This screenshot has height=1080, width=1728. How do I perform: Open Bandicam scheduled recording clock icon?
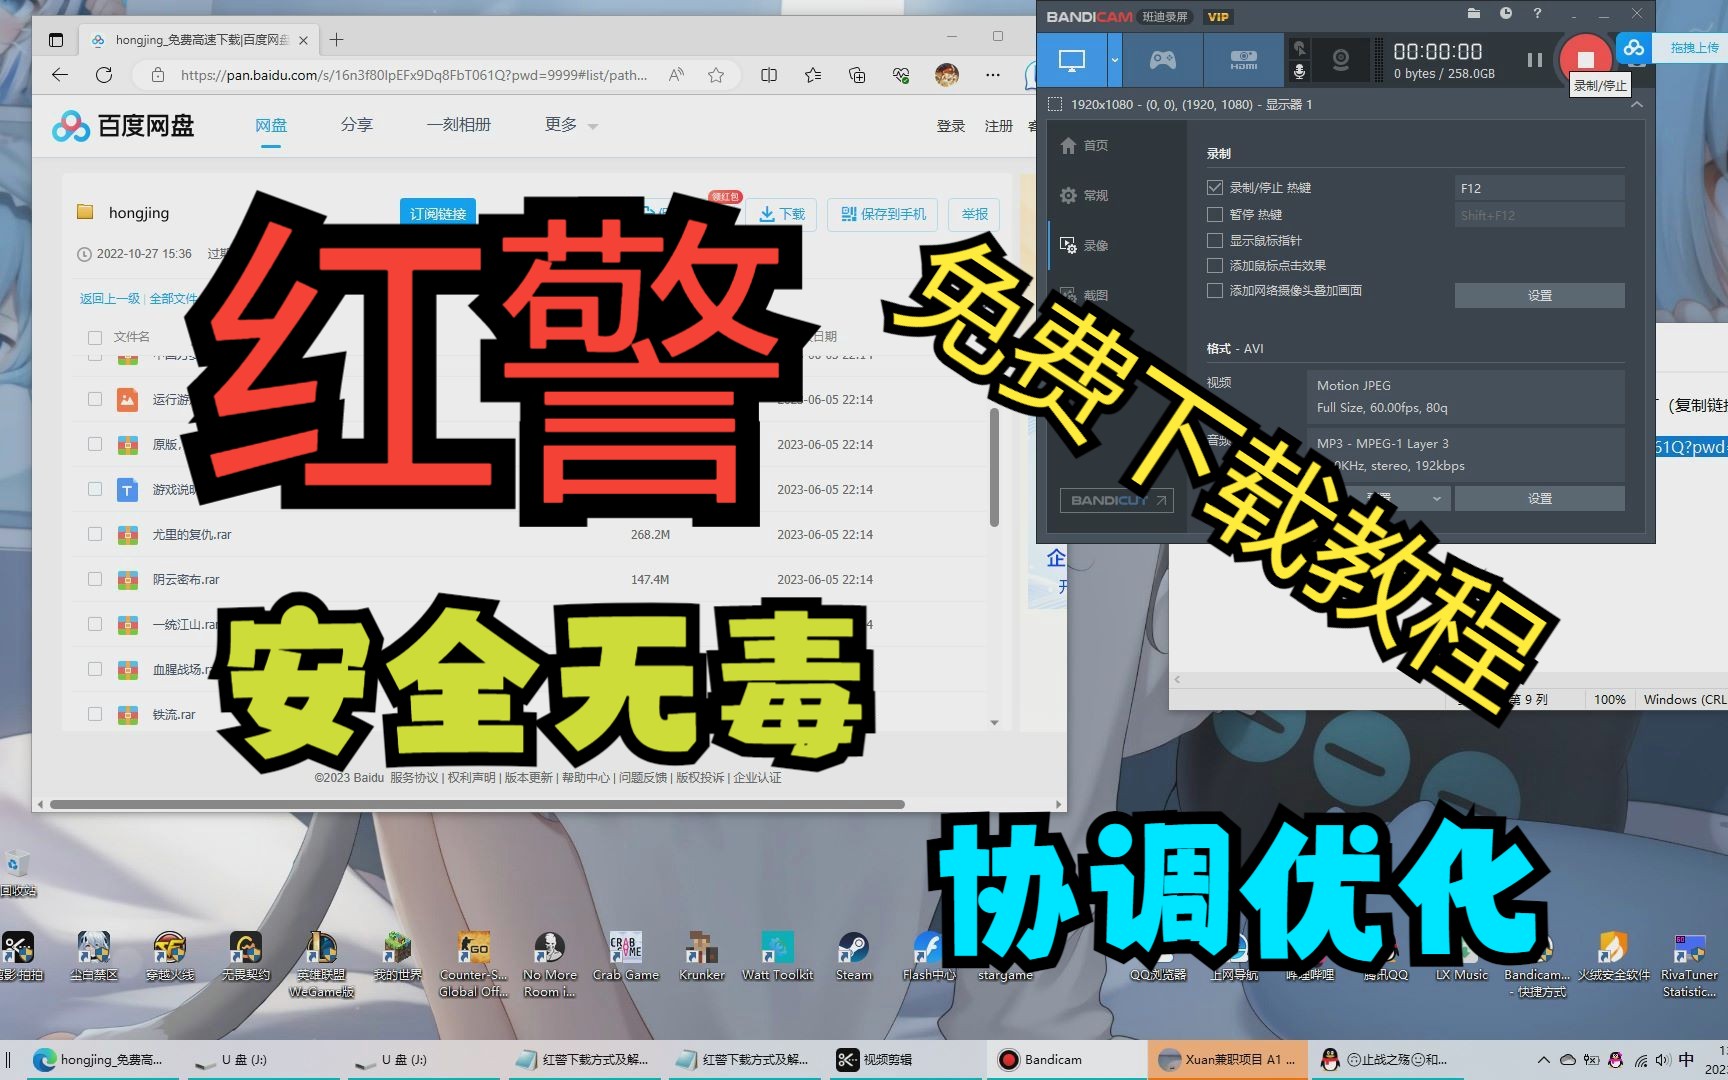tap(1505, 14)
